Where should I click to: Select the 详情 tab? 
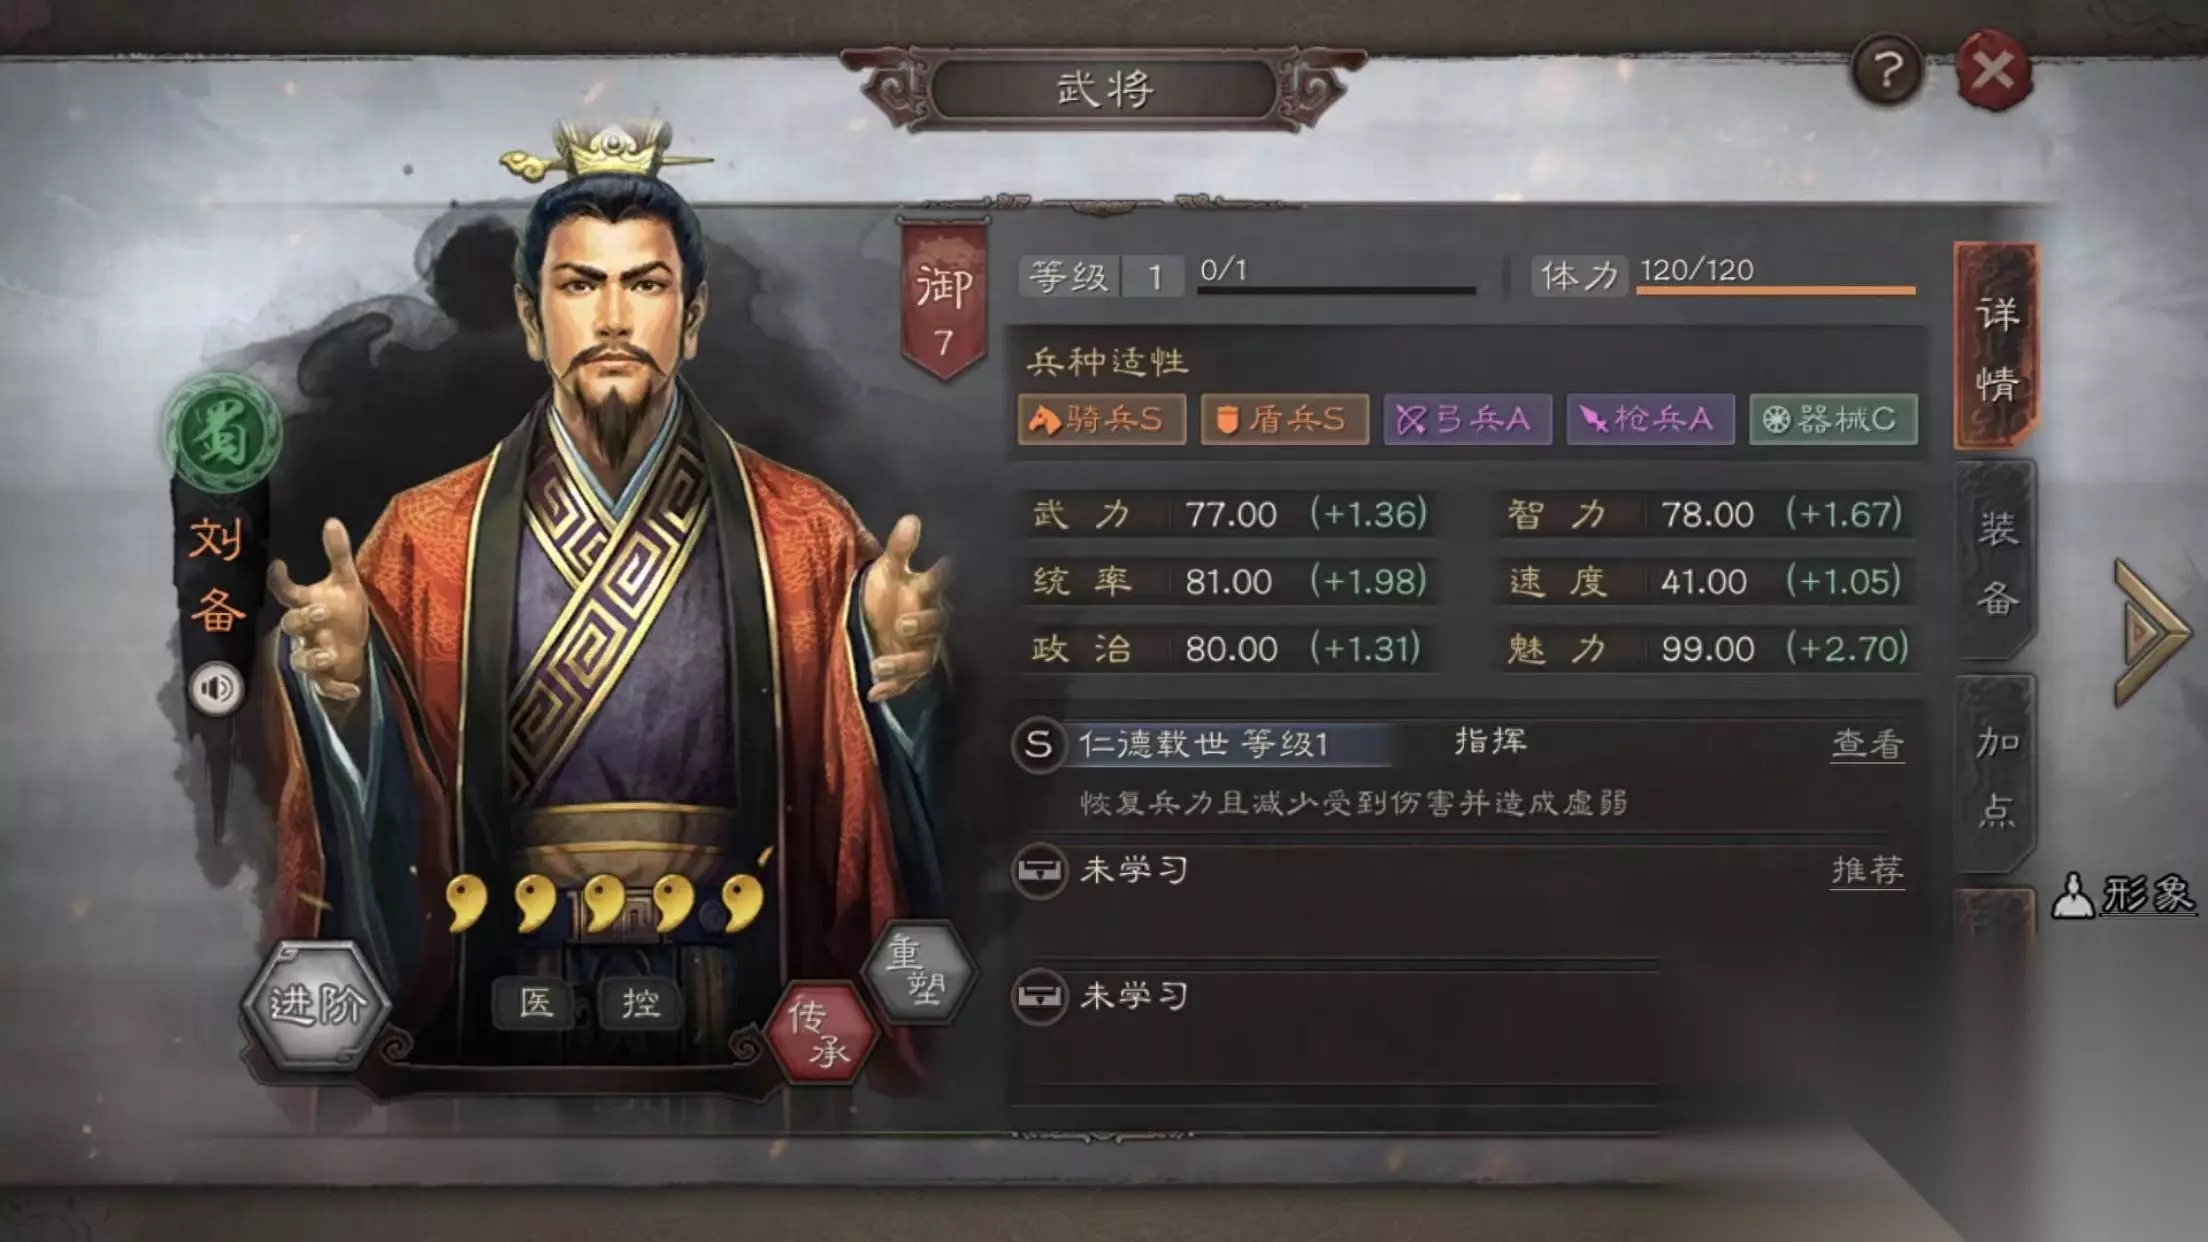click(1996, 347)
